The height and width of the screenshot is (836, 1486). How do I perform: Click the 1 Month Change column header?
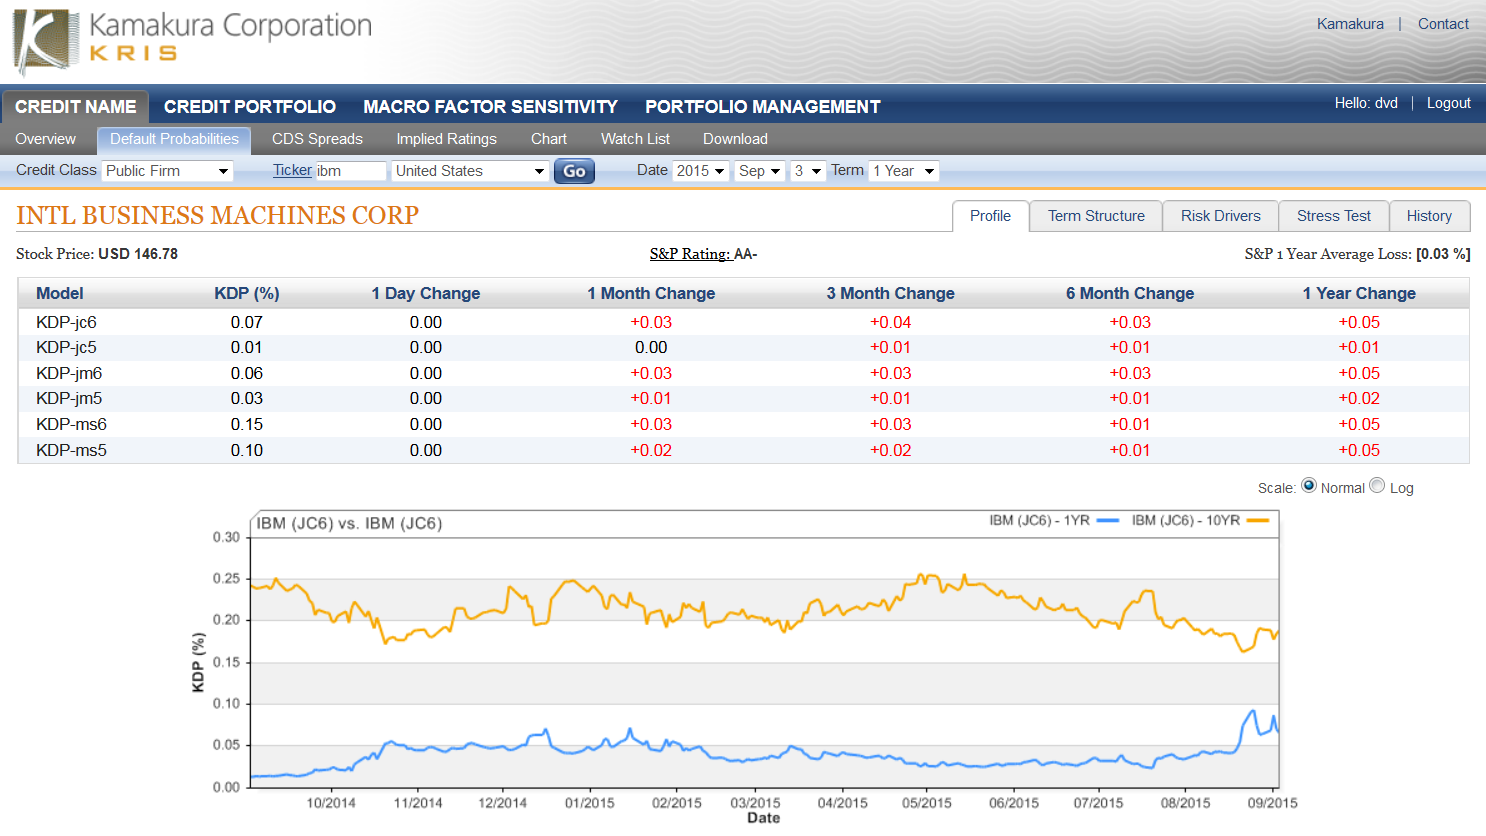tap(651, 293)
